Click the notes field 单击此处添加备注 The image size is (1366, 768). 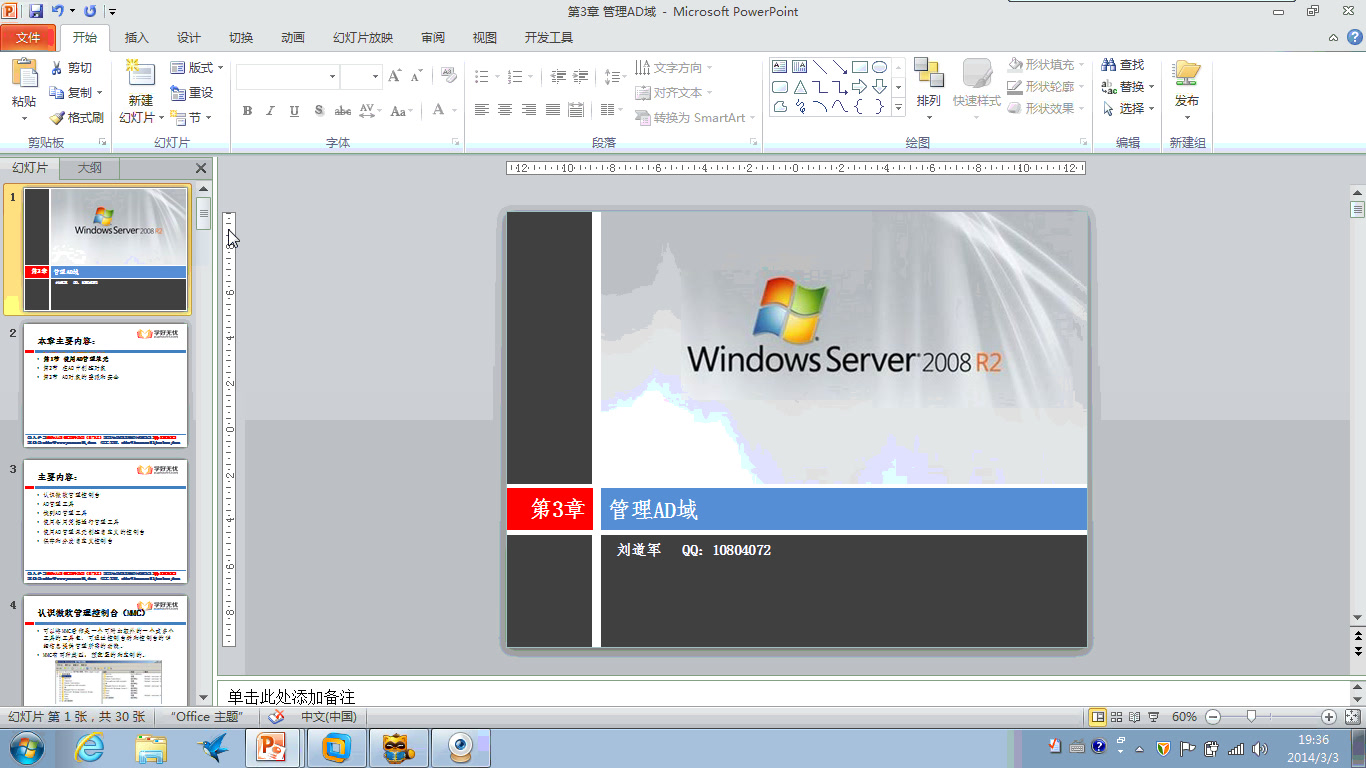click(x=781, y=694)
